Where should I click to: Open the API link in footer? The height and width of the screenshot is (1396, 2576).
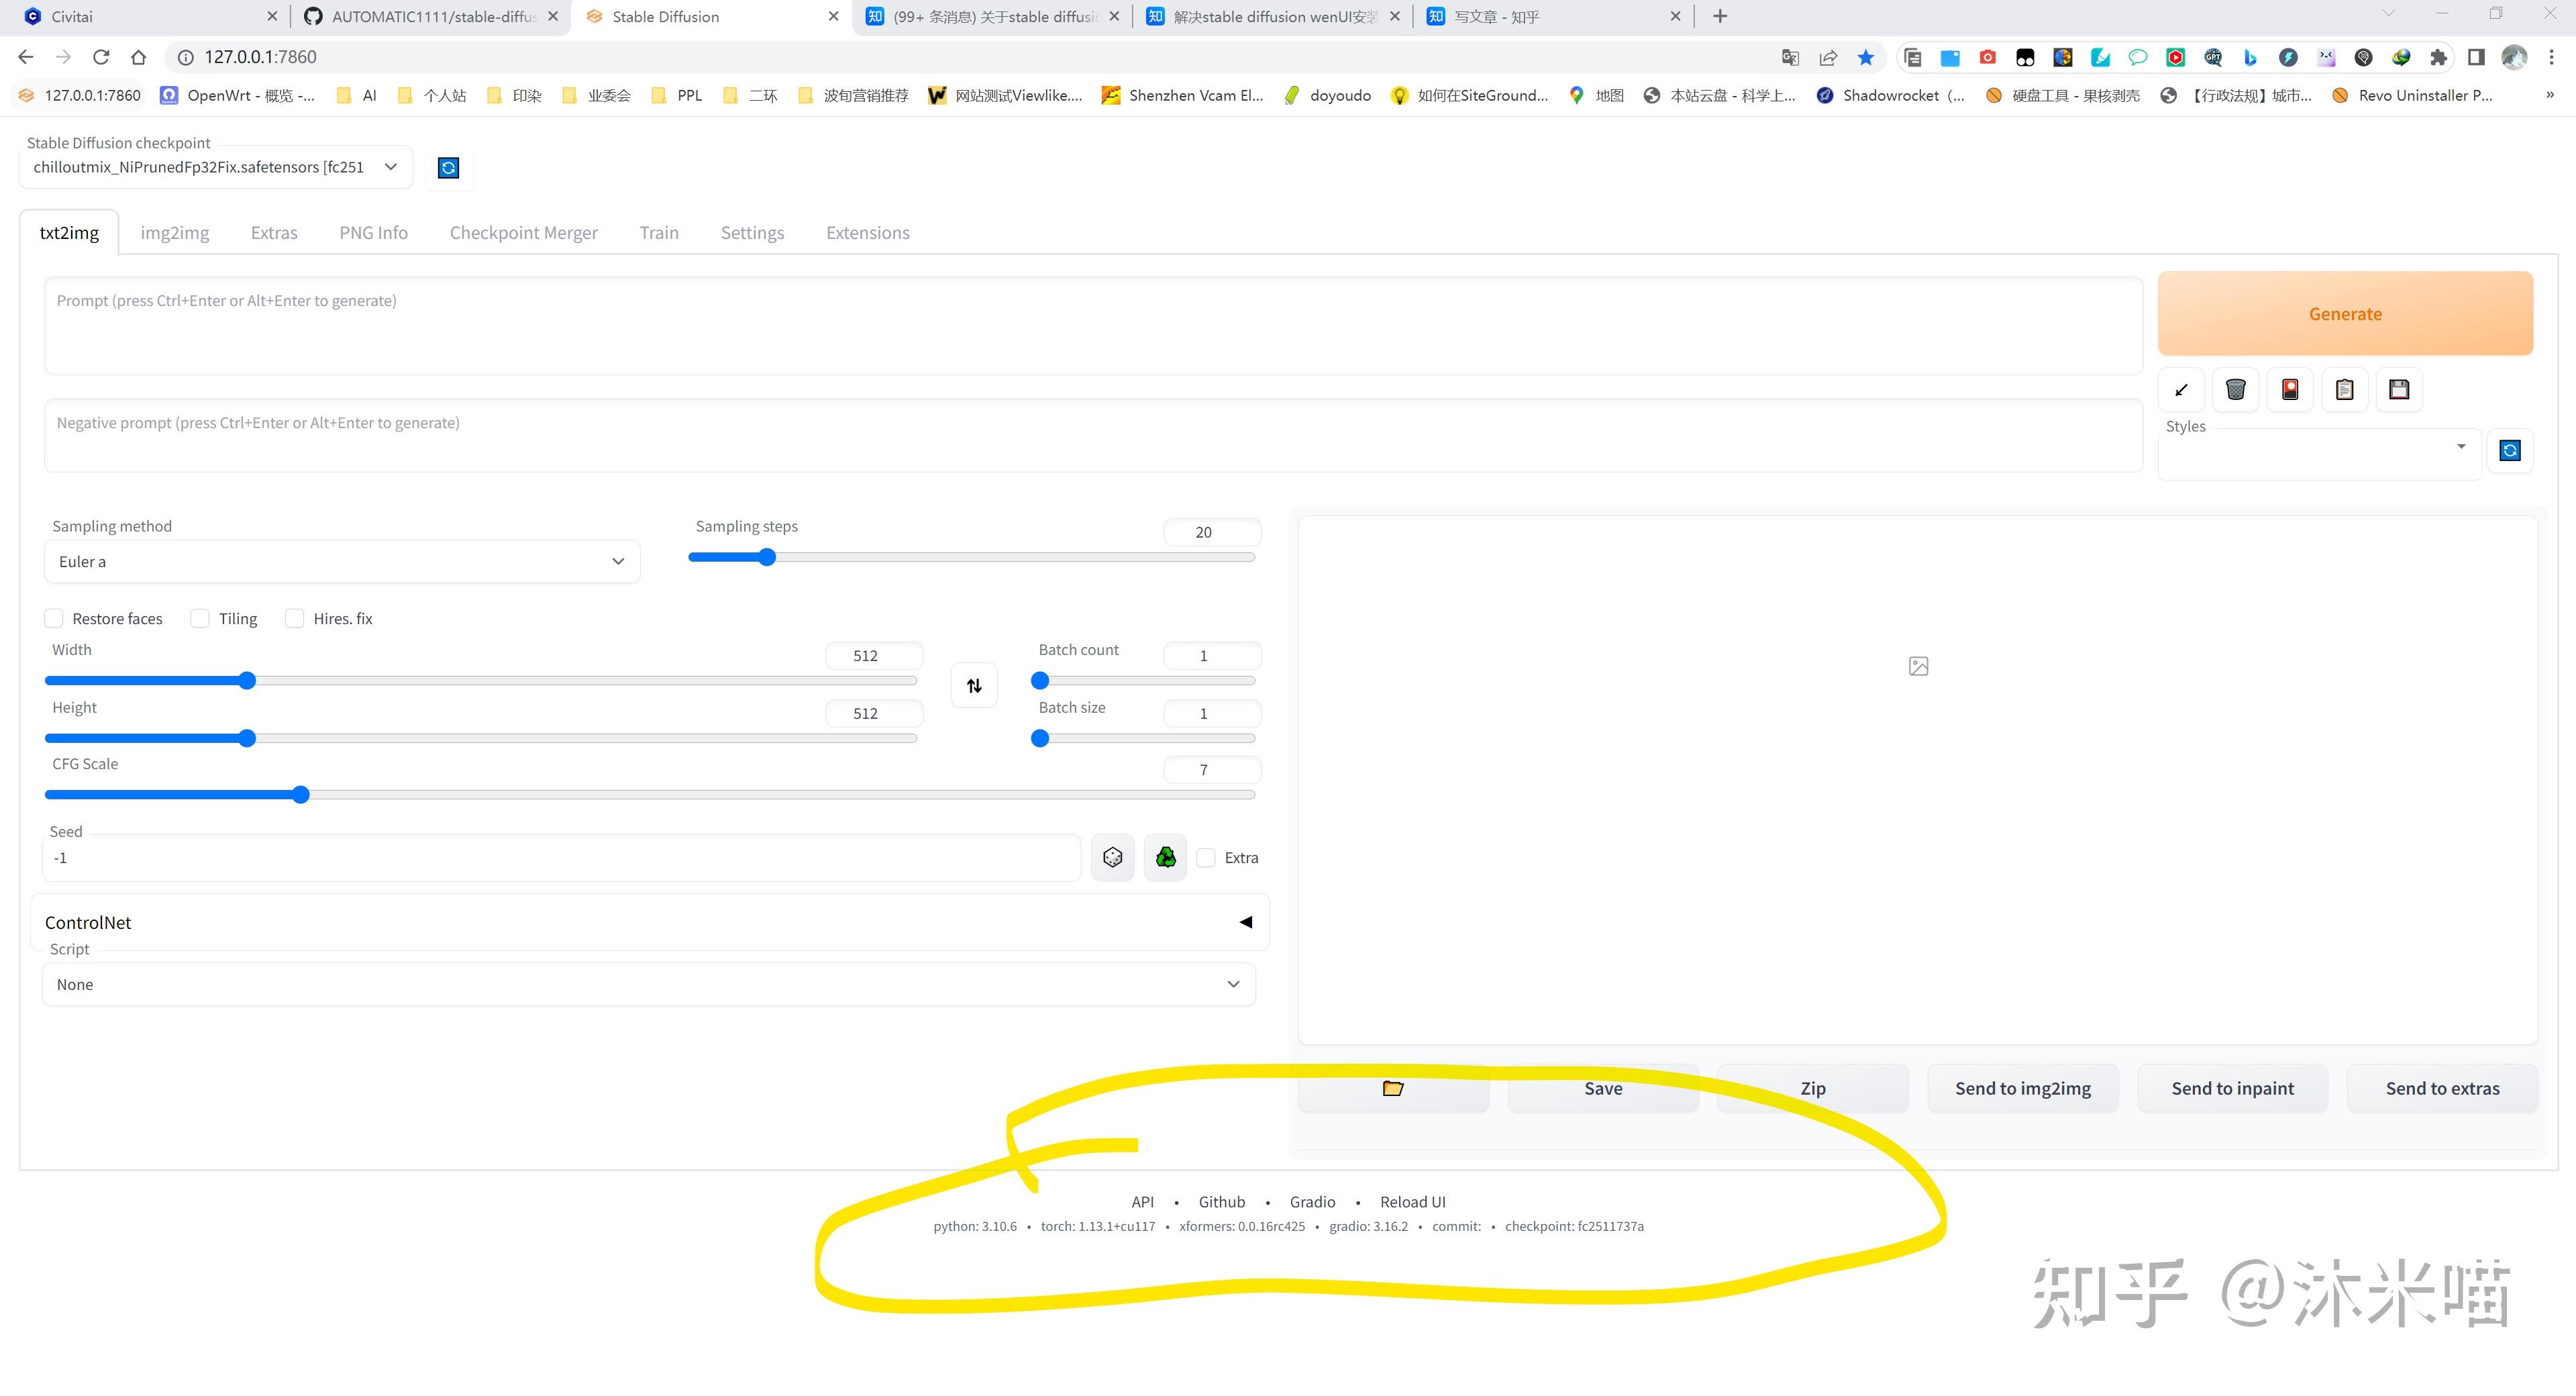1142,1201
